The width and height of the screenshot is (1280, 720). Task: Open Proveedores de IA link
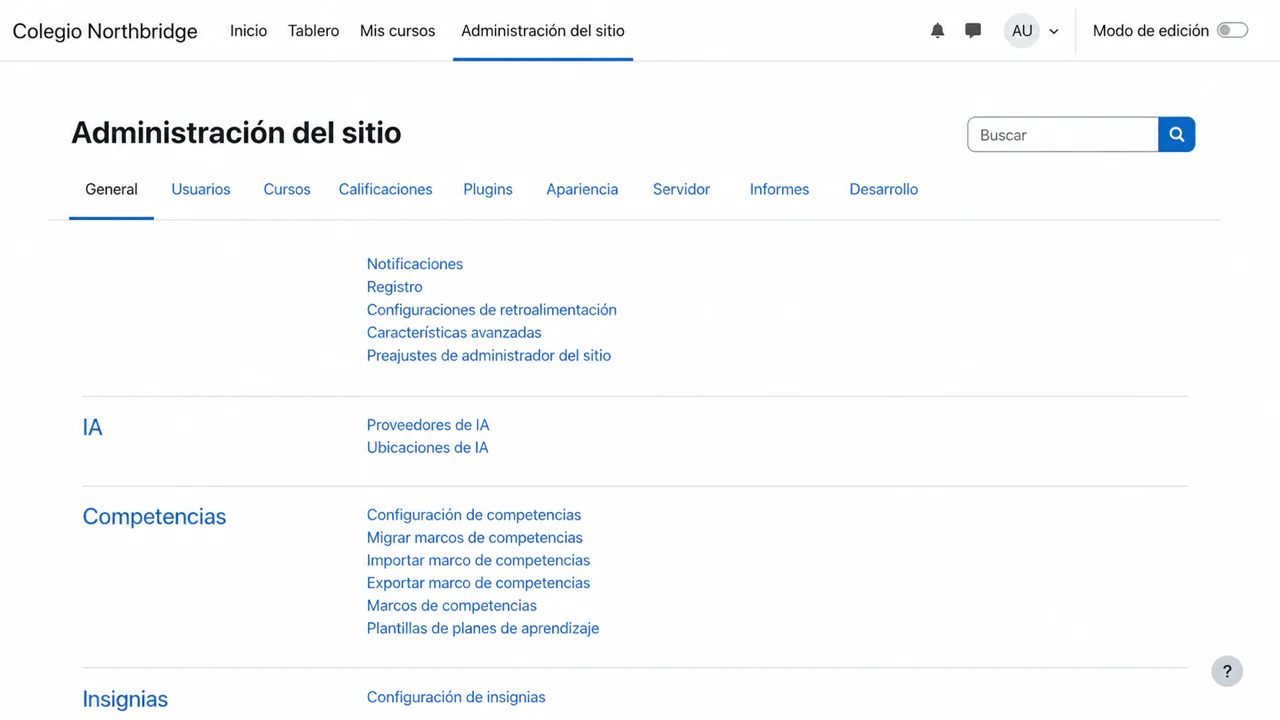tap(428, 425)
